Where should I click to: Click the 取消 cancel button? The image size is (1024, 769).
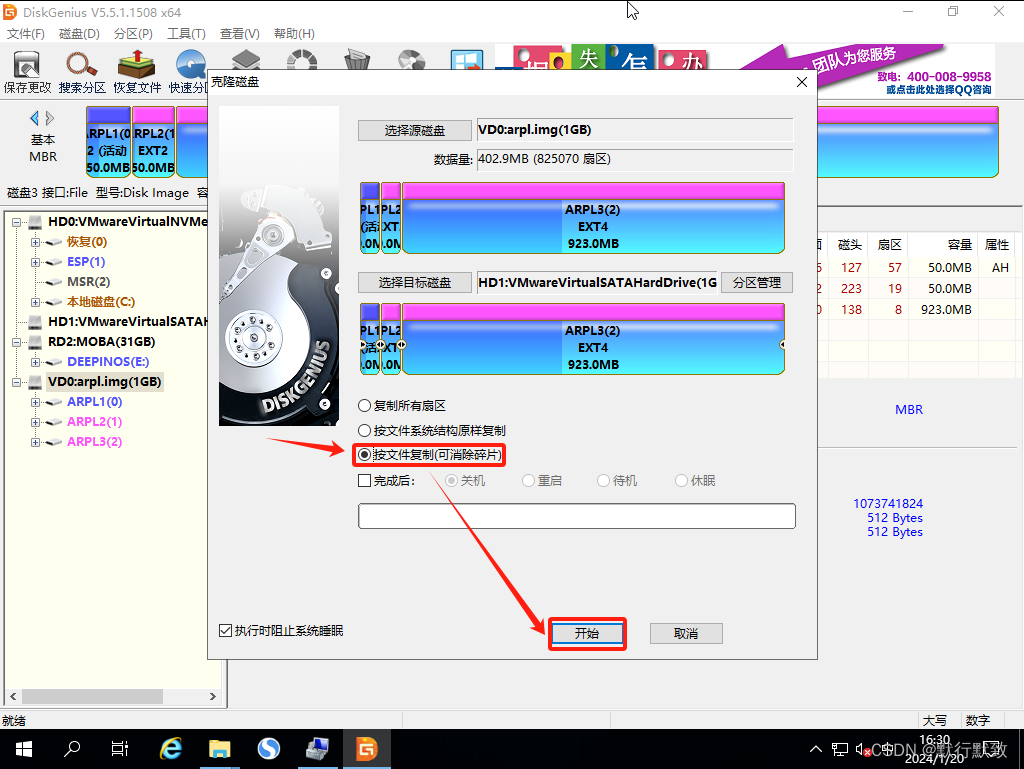686,633
